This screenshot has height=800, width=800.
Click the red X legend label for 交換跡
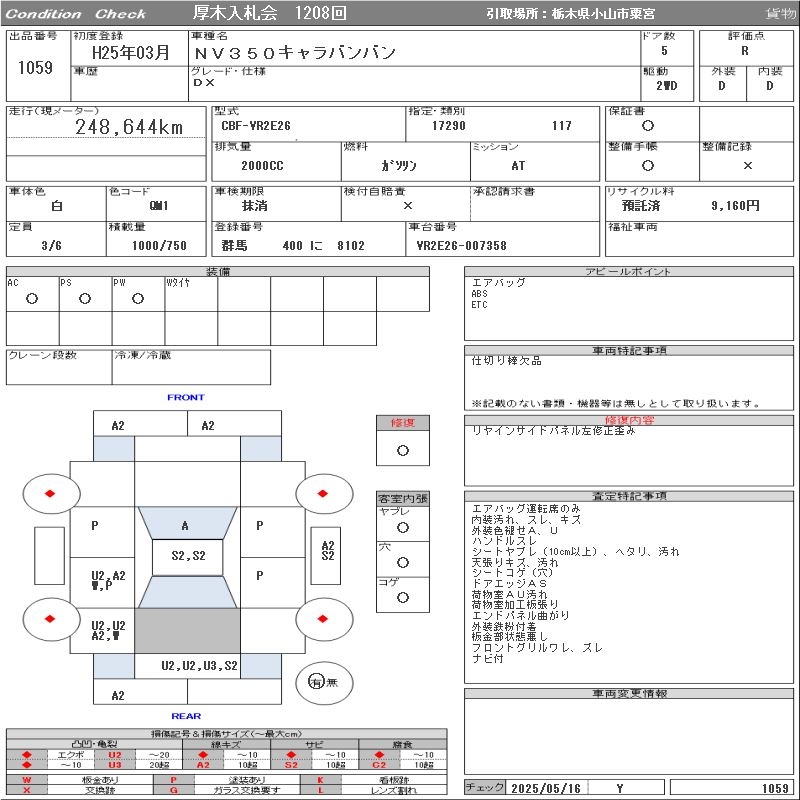click(27, 790)
